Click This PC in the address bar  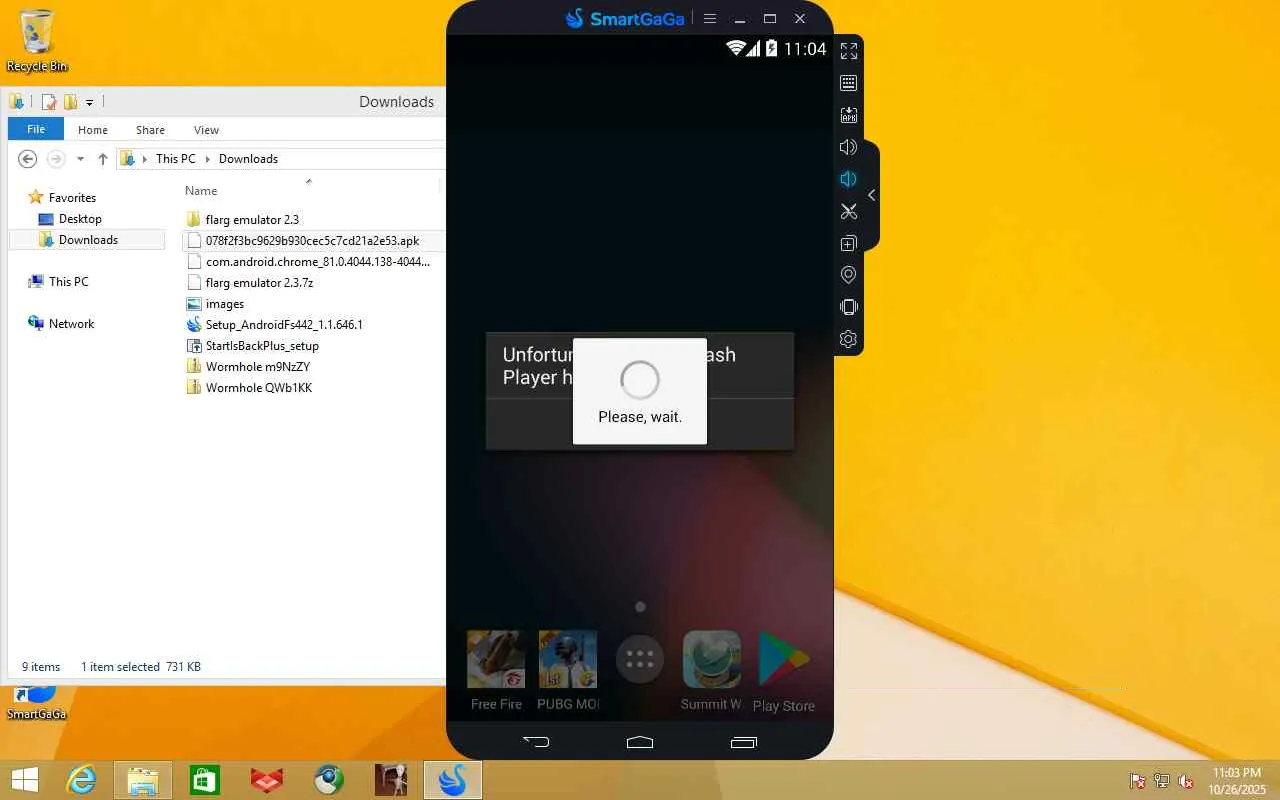(x=176, y=159)
